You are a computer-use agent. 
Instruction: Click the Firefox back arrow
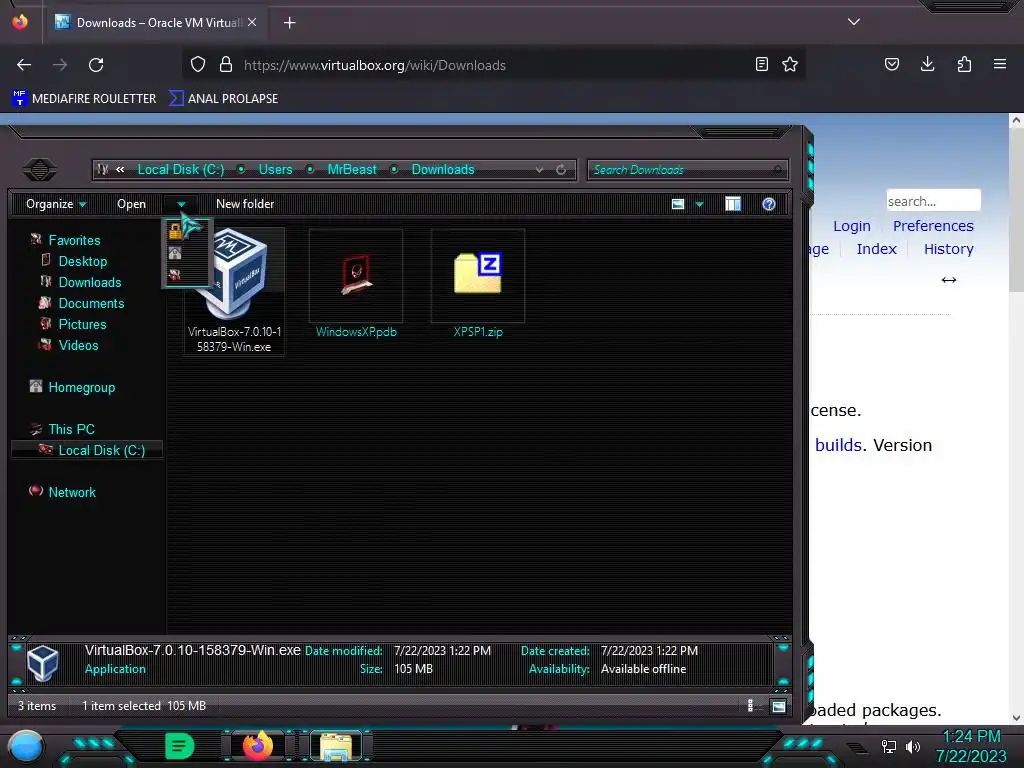click(x=24, y=65)
